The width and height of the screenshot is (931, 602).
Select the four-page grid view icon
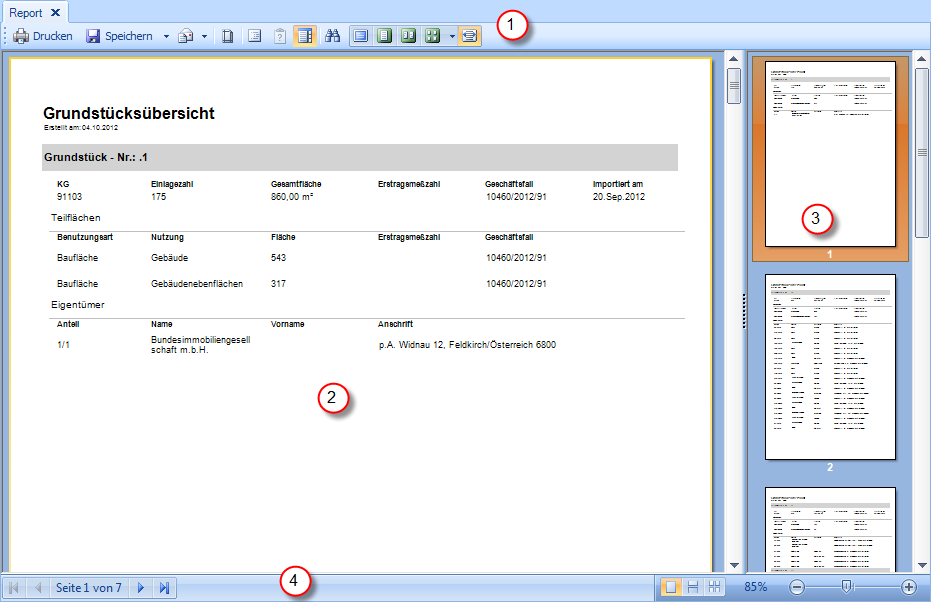click(432, 36)
